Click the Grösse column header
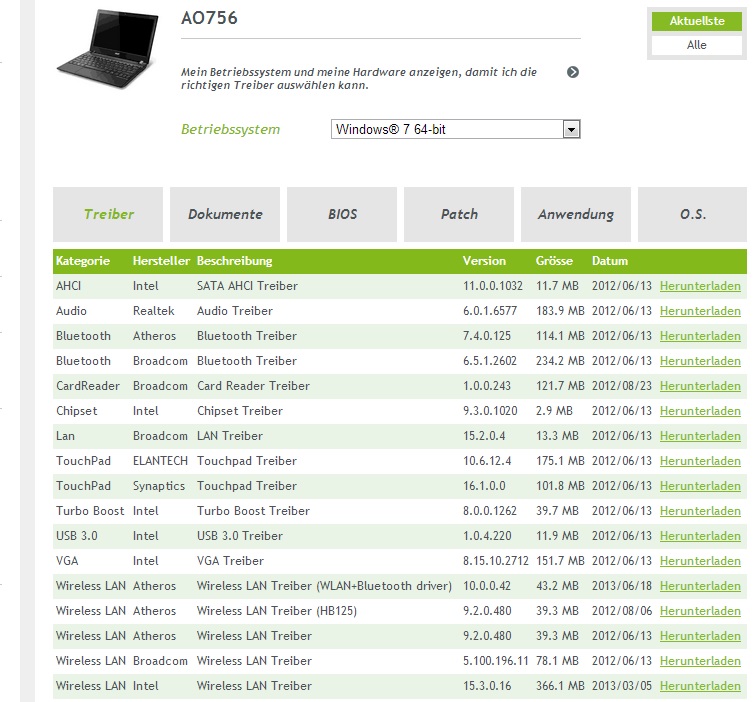This screenshot has height=702, width=753. [554, 261]
